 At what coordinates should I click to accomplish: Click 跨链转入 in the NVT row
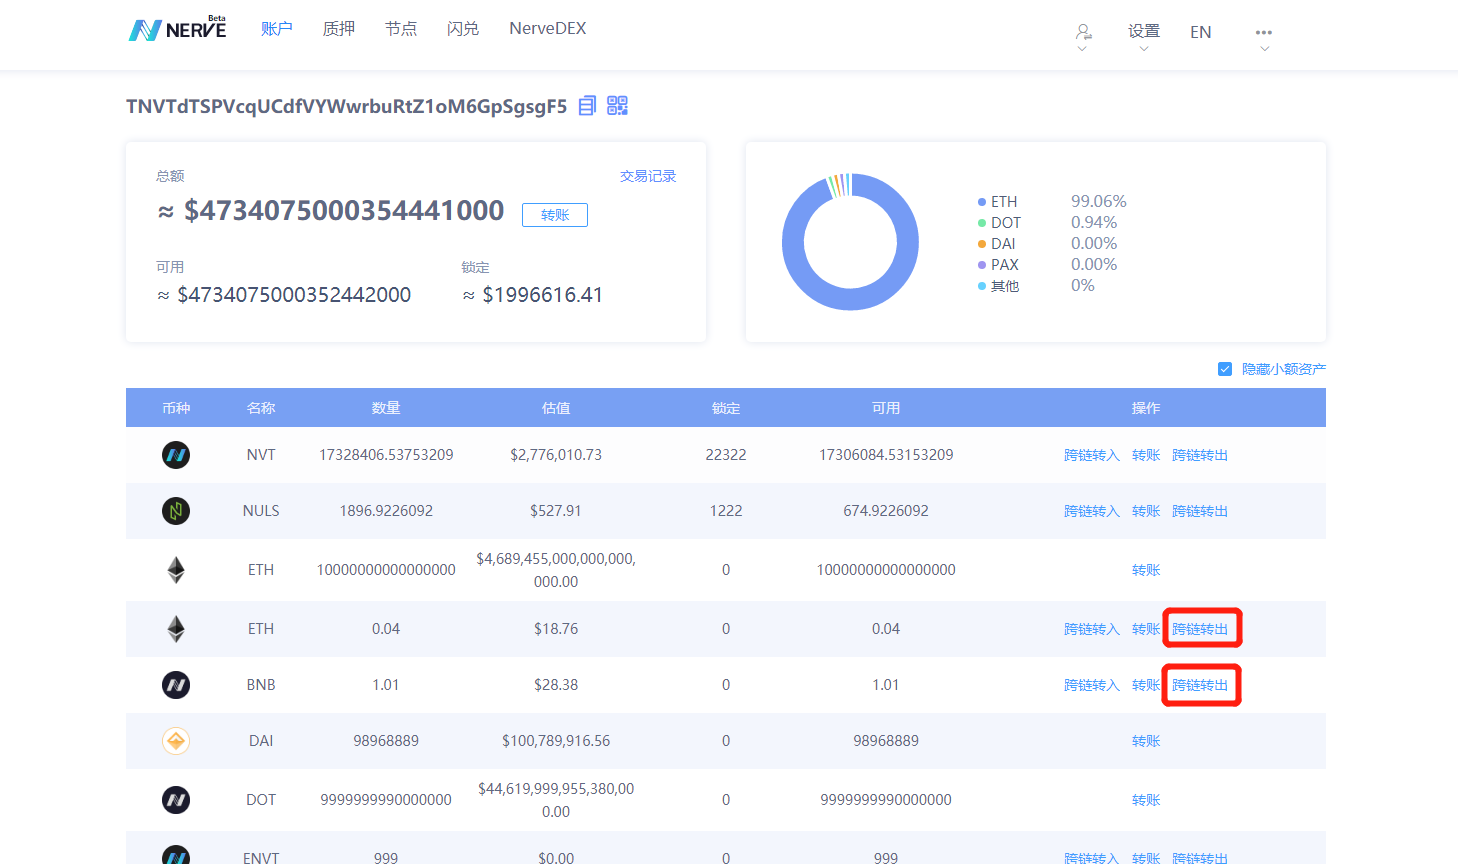(1091, 455)
